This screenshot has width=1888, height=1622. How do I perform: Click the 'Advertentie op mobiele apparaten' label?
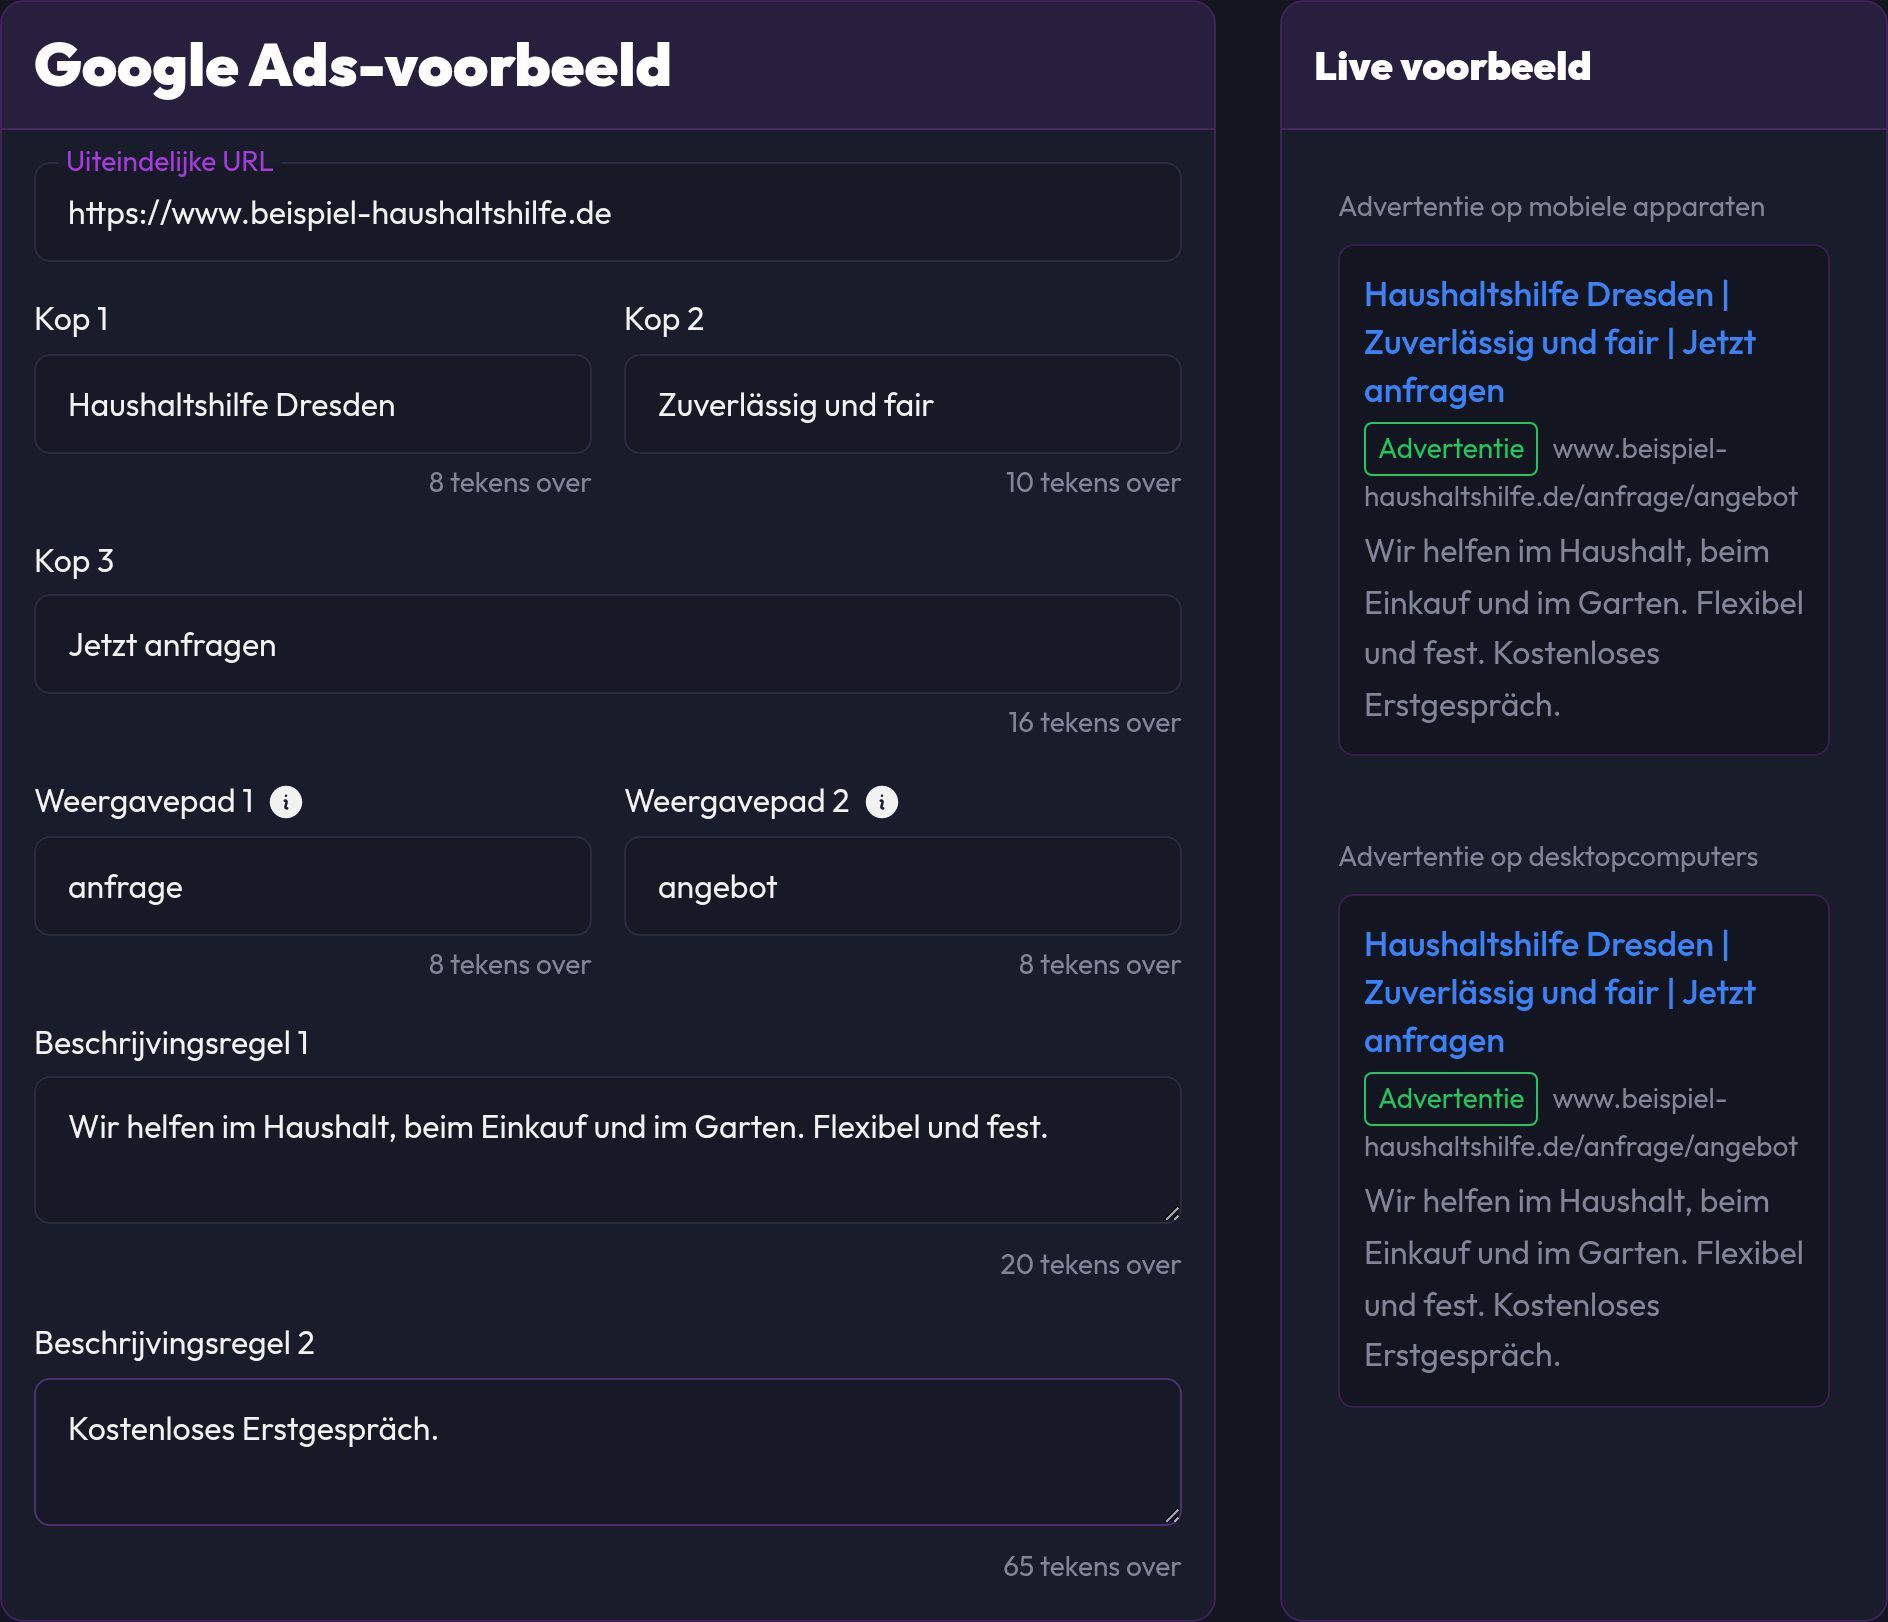point(1552,207)
